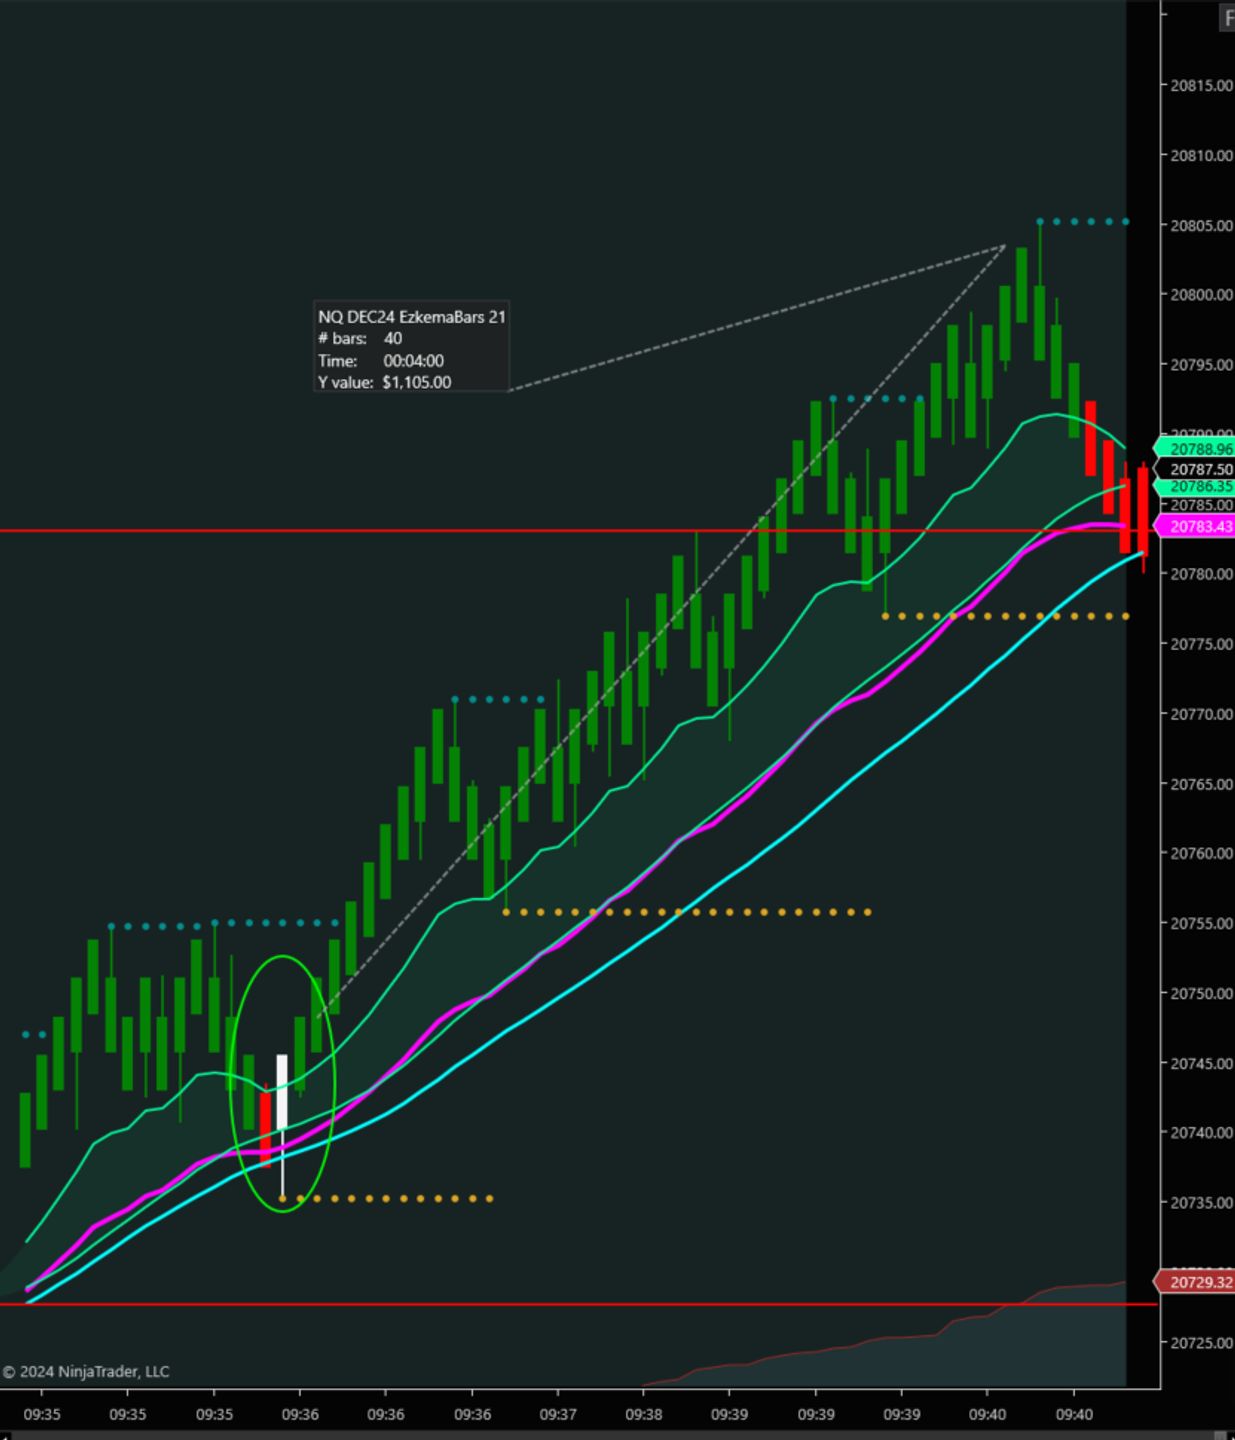Click the 20805.00 price axis label

coord(1201,225)
